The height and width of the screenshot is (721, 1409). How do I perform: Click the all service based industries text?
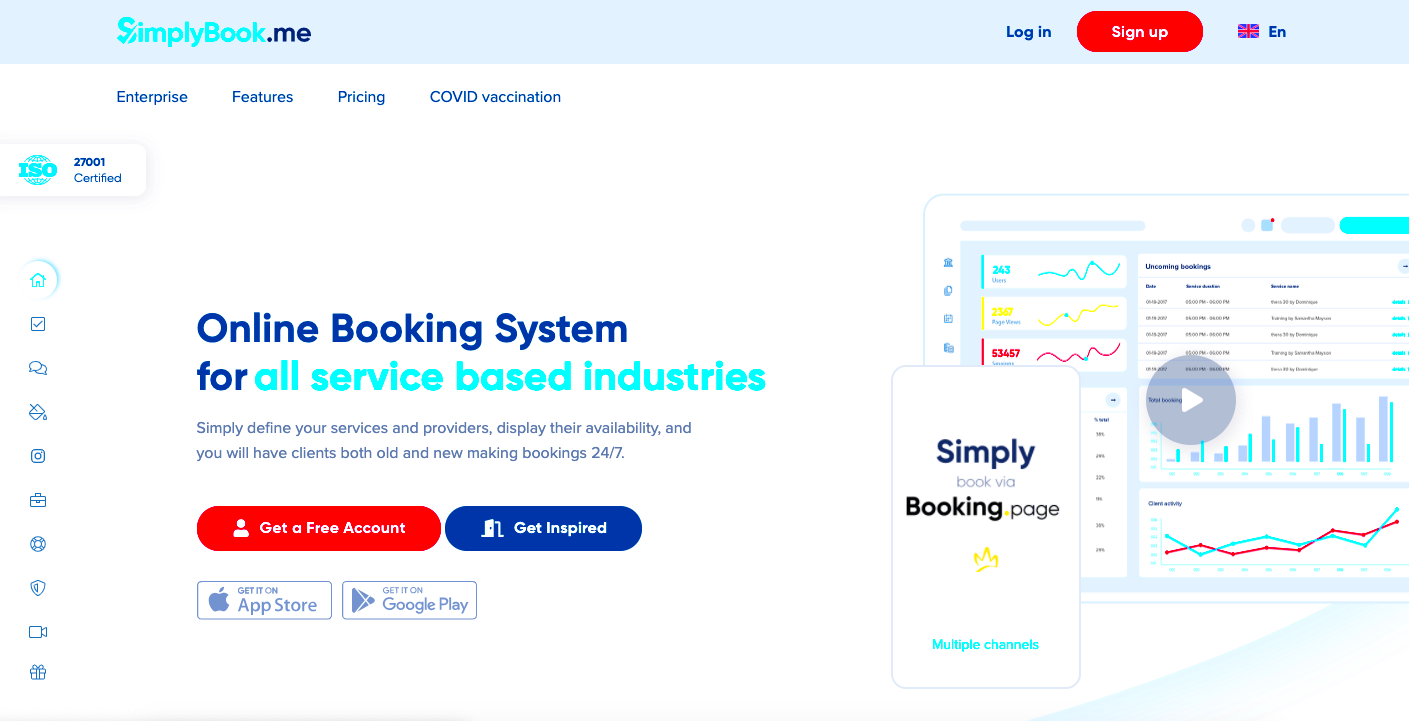click(510, 377)
